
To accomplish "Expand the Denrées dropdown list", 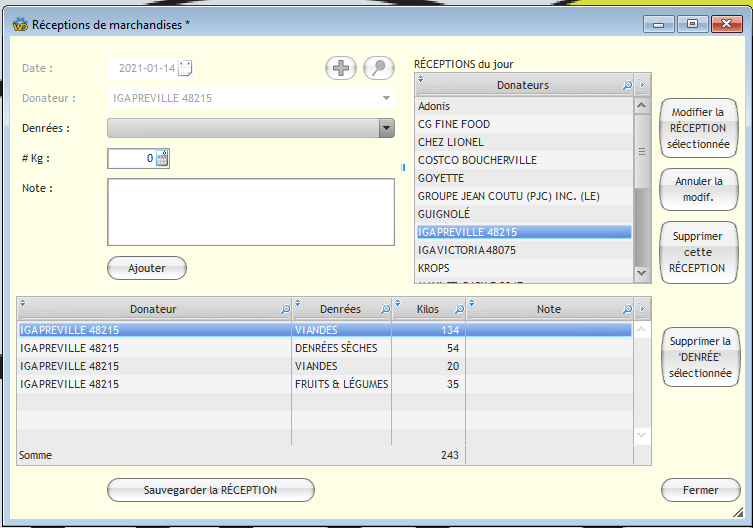I will 386,128.
